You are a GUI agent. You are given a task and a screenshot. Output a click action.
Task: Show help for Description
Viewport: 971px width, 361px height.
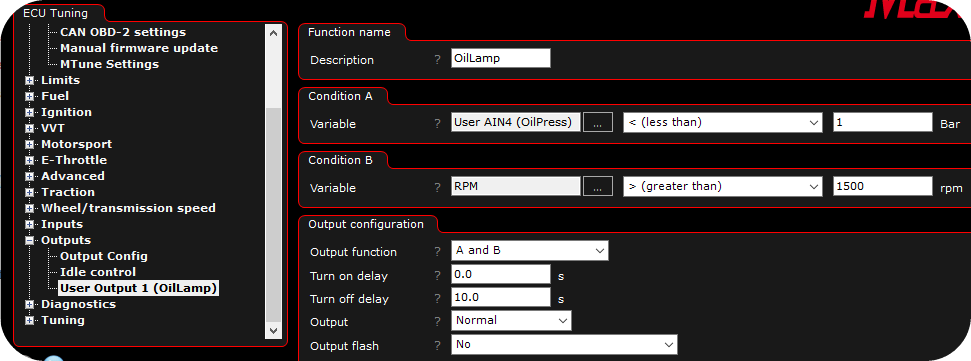click(437, 60)
